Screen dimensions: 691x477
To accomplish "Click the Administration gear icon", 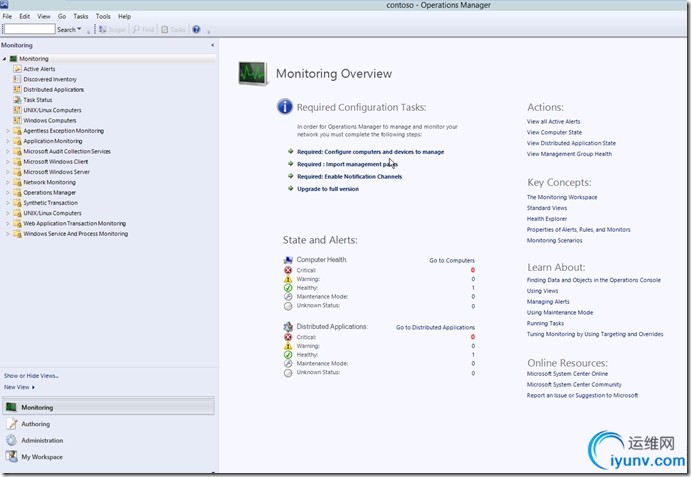I will tap(11, 440).
